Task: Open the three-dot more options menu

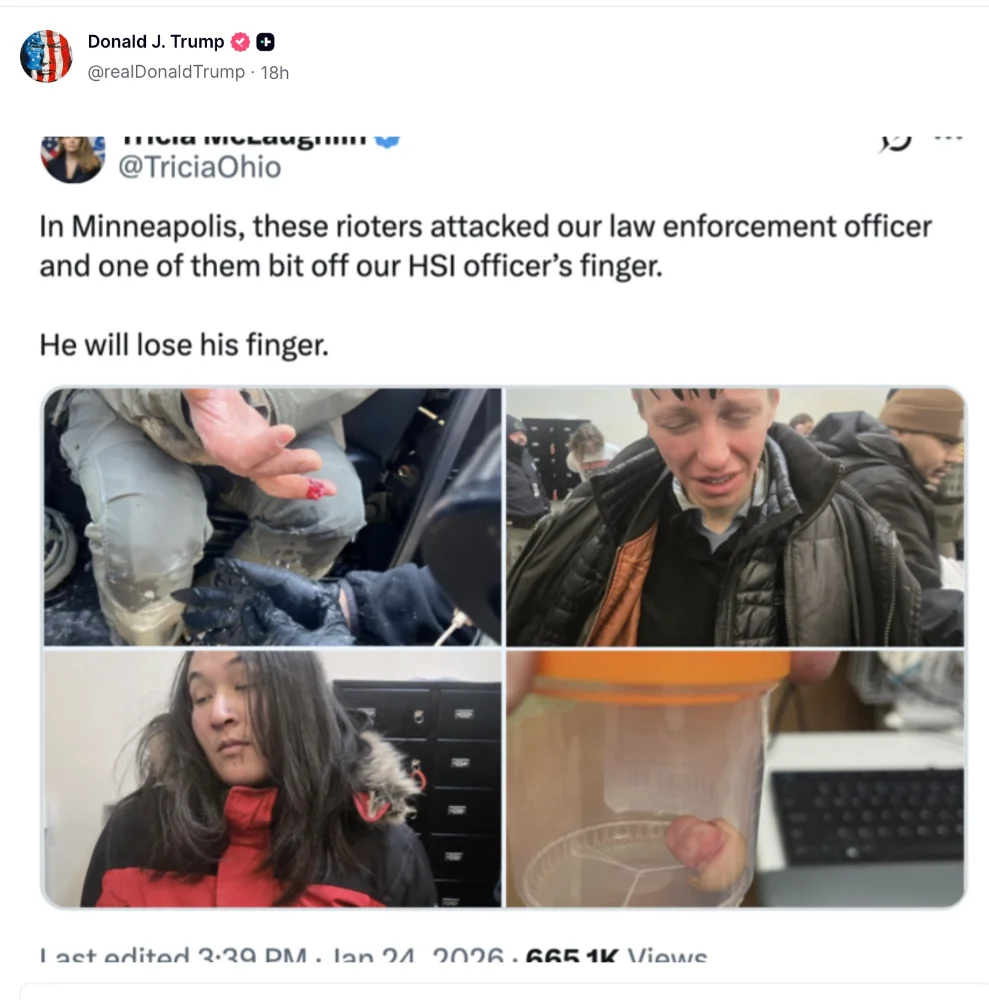Action: 948,138
